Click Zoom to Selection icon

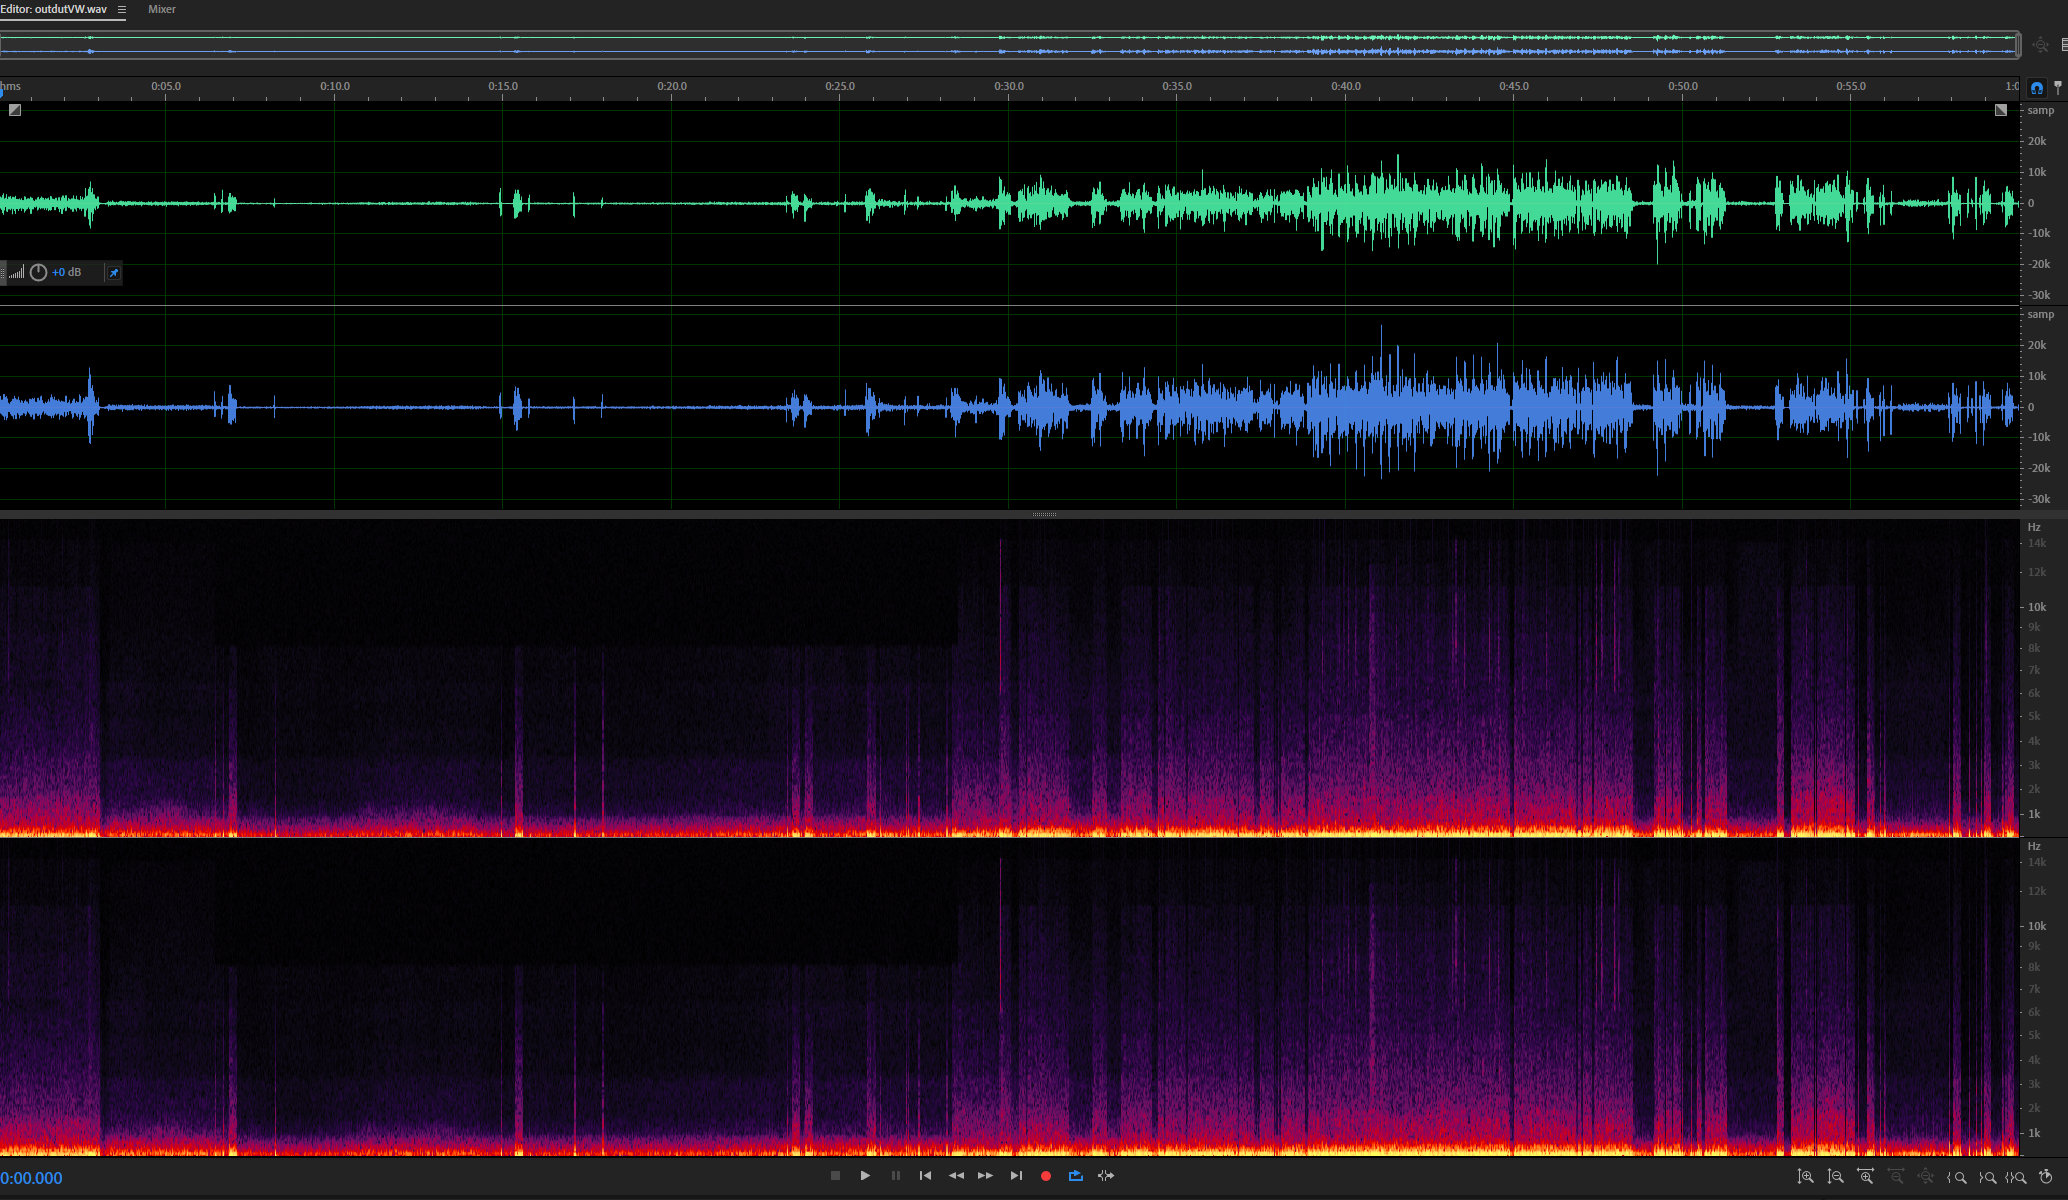[2016, 1177]
